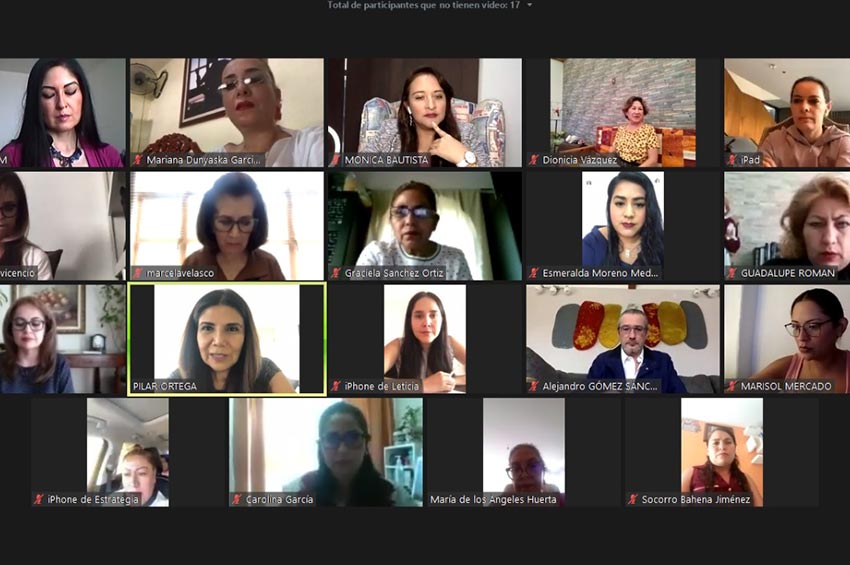Image resolution: width=850 pixels, height=565 pixels.
Task: Click muted mic icon beside Socorro Bahena Jiménez
Action: 633,499
